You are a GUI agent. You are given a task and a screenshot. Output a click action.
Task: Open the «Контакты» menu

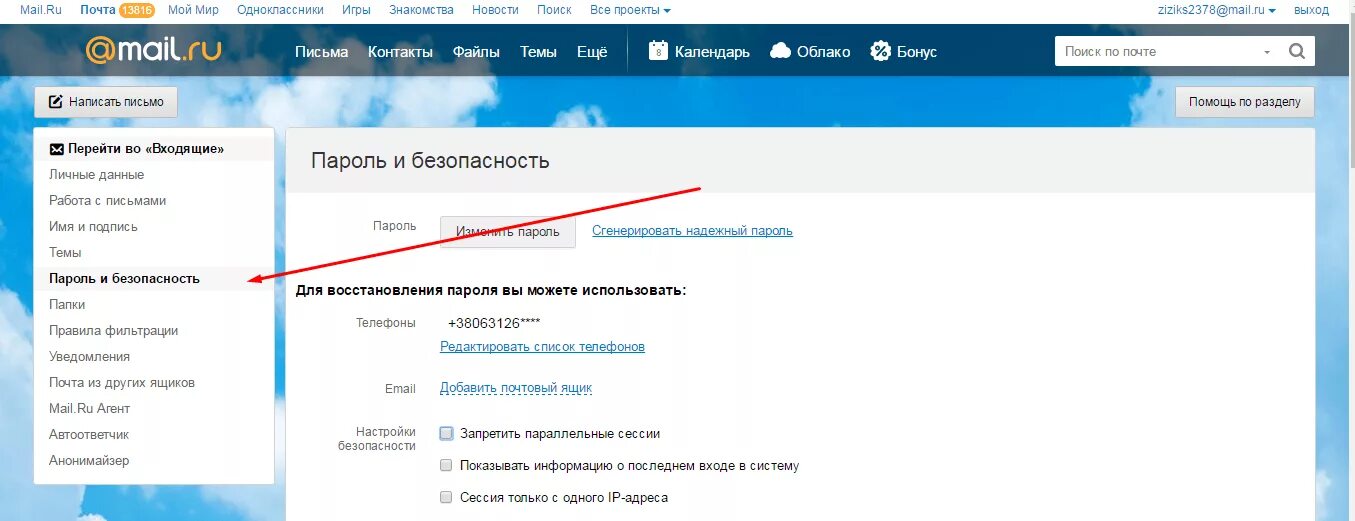(400, 52)
